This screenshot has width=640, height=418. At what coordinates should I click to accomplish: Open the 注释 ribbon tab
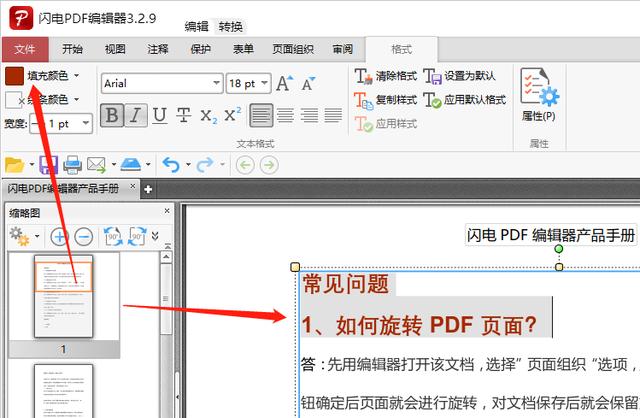point(158,49)
